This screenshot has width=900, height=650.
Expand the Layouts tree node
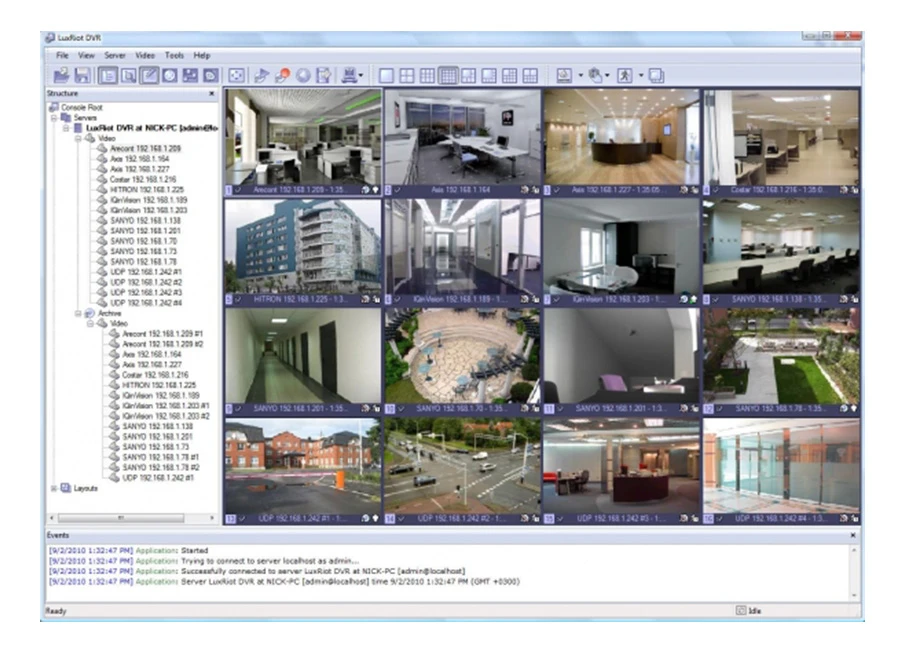click(54, 488)
